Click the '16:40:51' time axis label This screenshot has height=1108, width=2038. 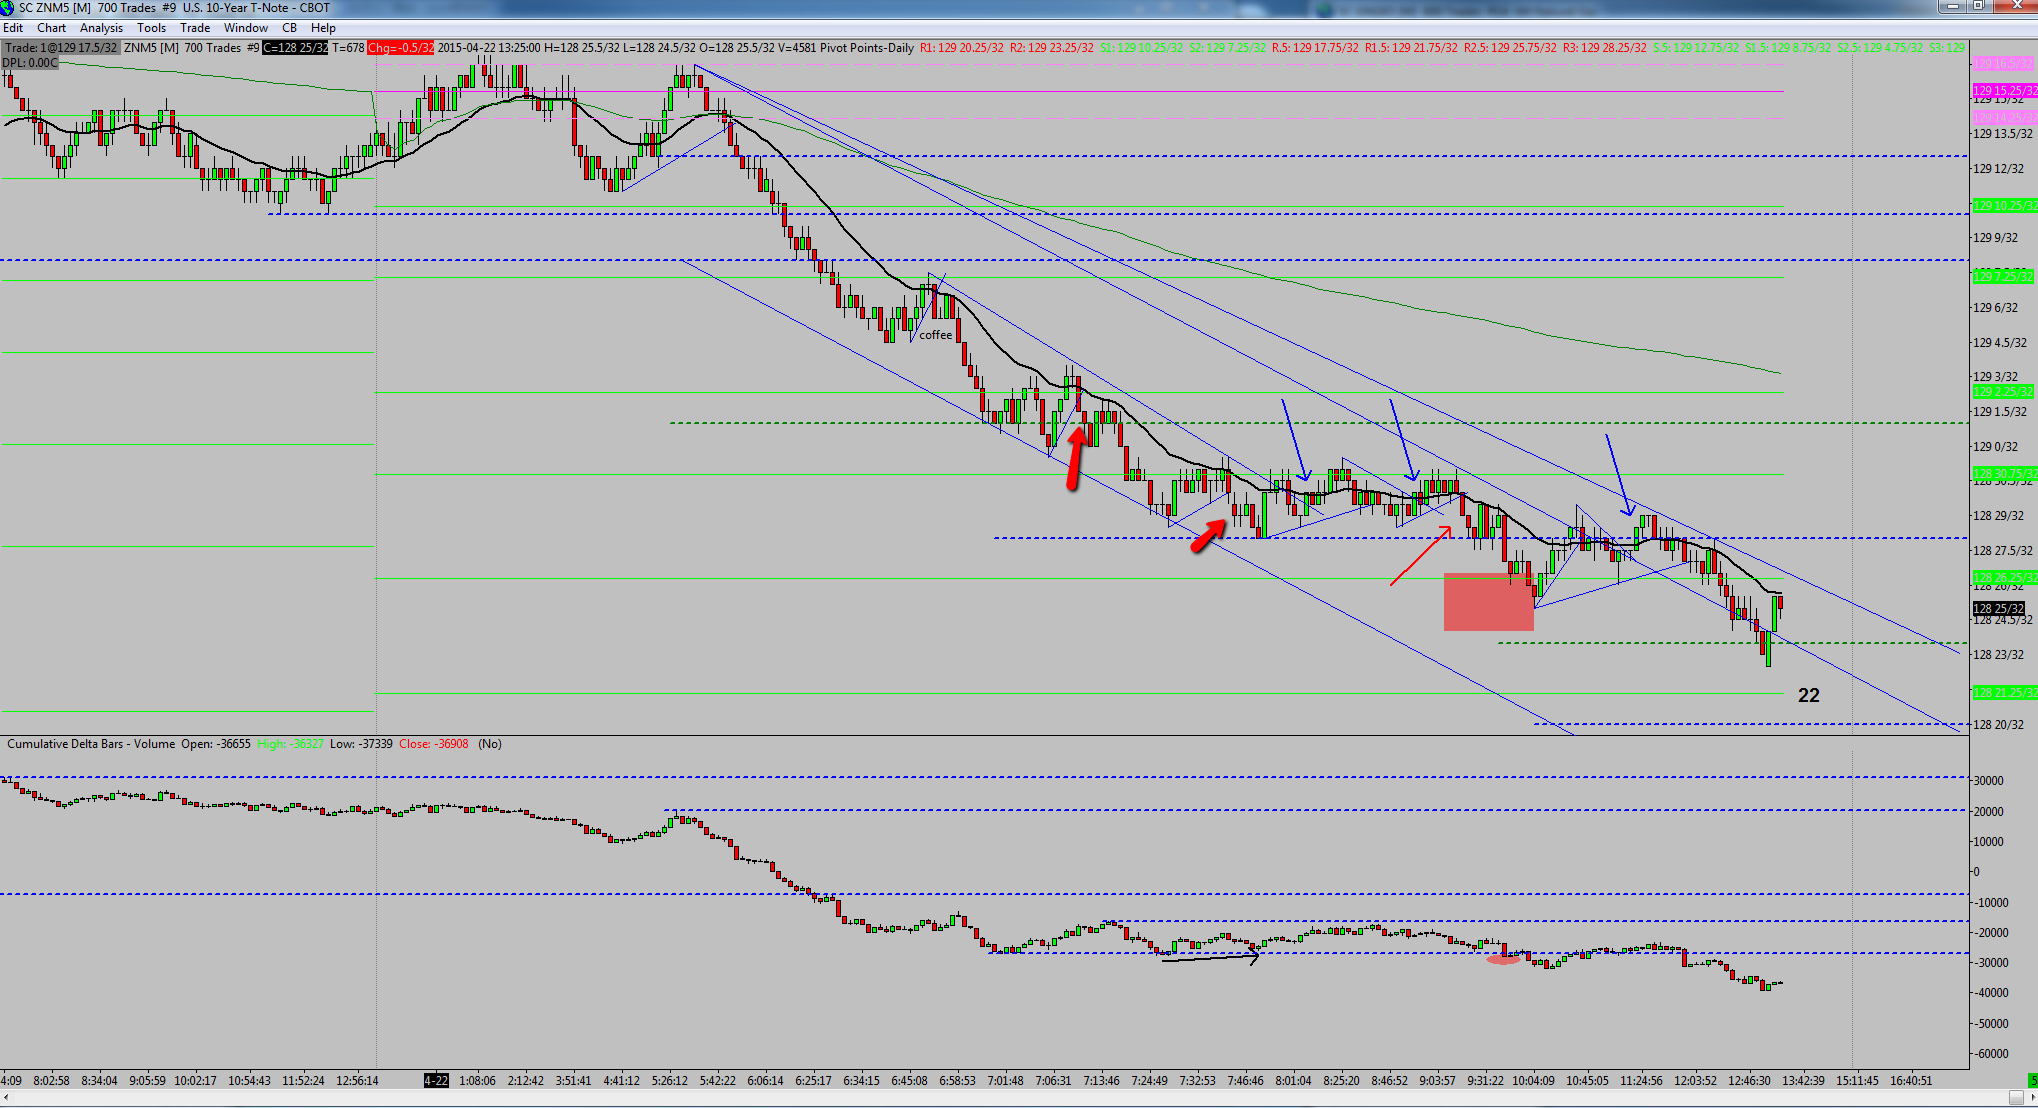(1911, 1081)
